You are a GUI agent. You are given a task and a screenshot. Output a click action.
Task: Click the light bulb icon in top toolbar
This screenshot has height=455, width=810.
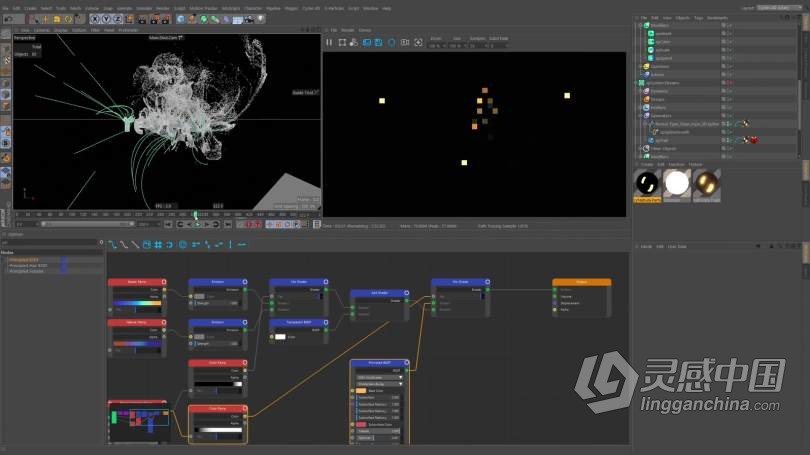click(x=260, y=19)
